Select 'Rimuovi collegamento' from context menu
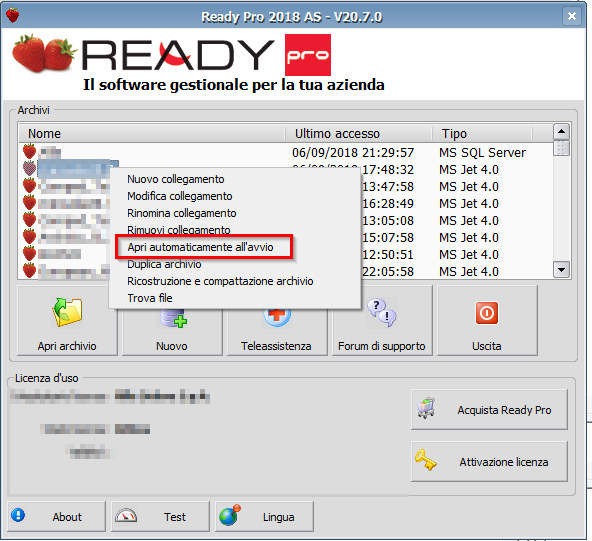 point(179,230)
